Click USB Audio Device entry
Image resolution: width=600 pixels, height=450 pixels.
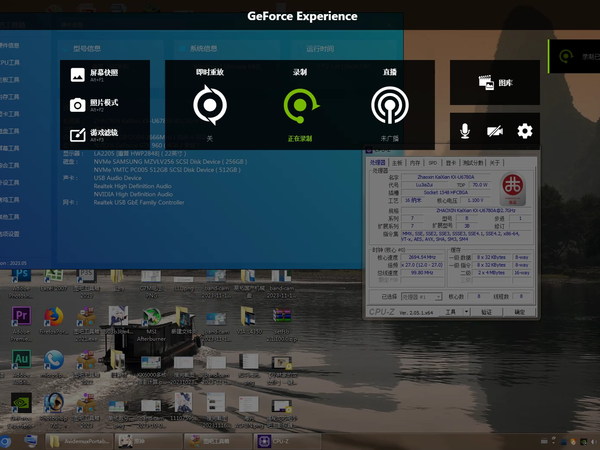[117, 178]
